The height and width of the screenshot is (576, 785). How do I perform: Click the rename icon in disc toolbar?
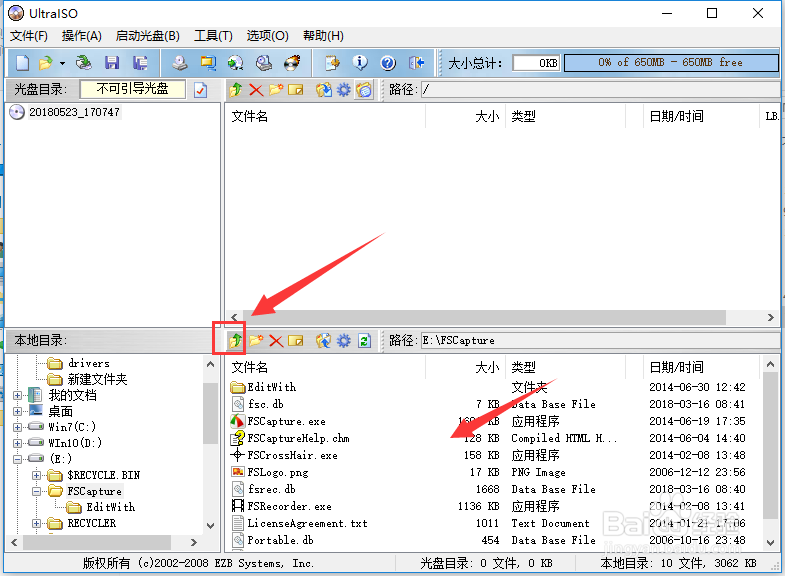point(296,90)
